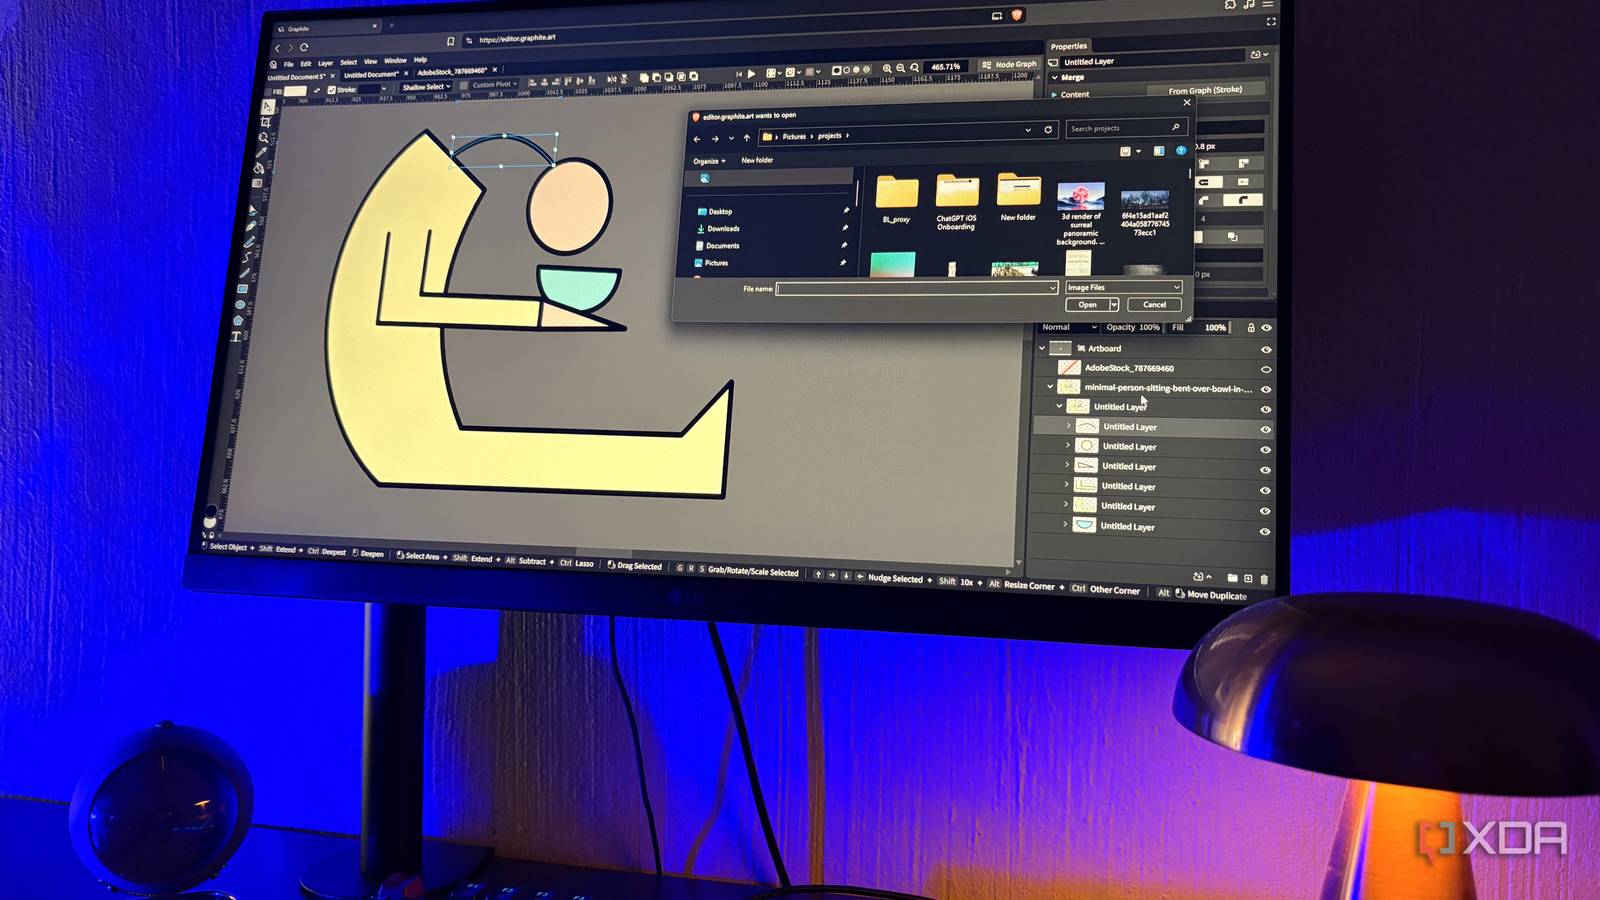The height and width of the screenshot is (900, 1600).
Task: Click the Fill color swatch in the options bar
Action: click(295, 91)
